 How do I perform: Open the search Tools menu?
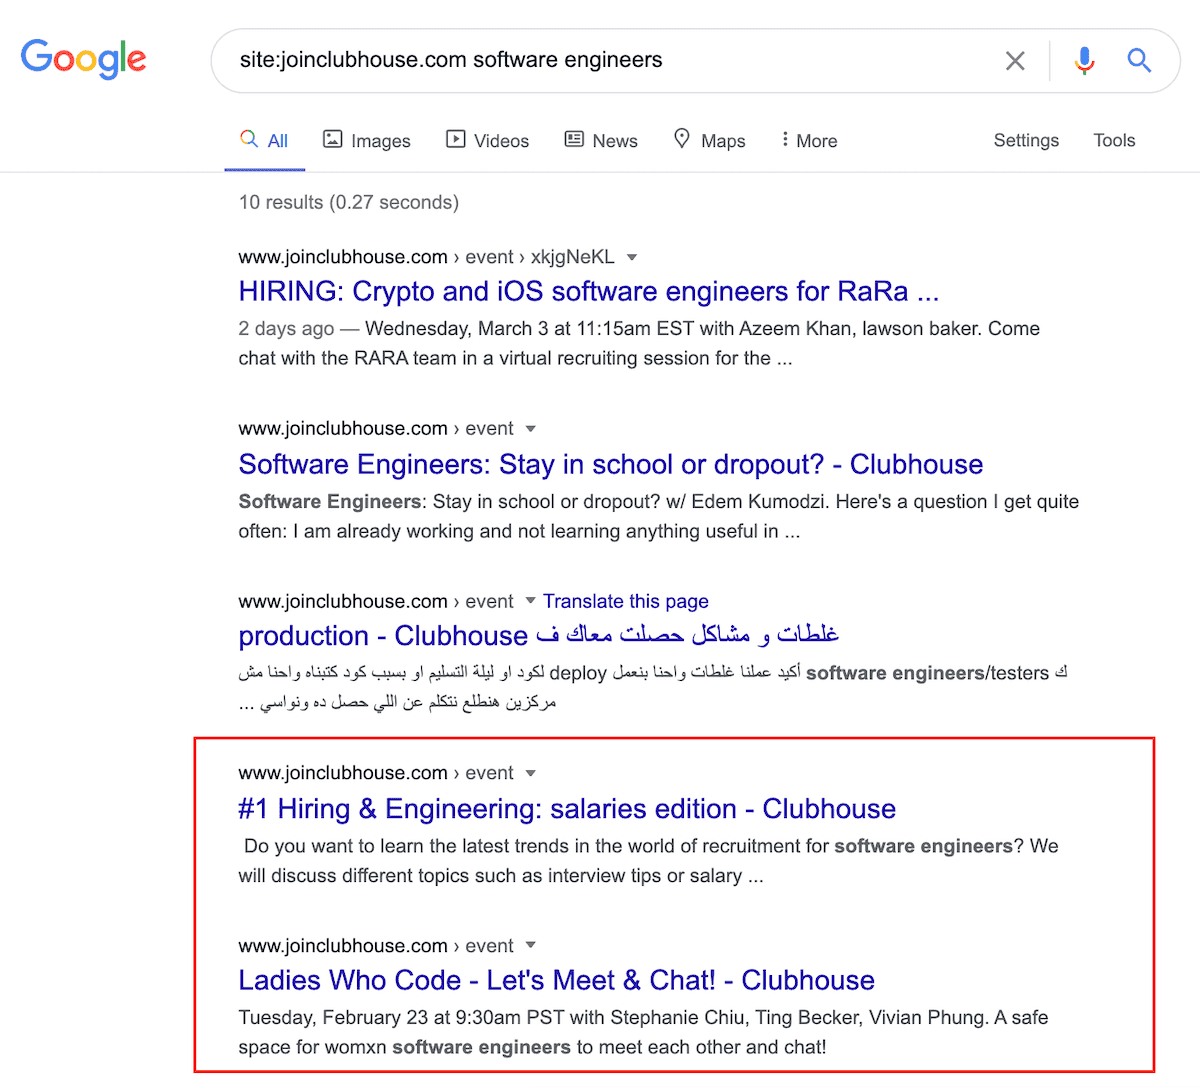click(x=1114, y=140)
